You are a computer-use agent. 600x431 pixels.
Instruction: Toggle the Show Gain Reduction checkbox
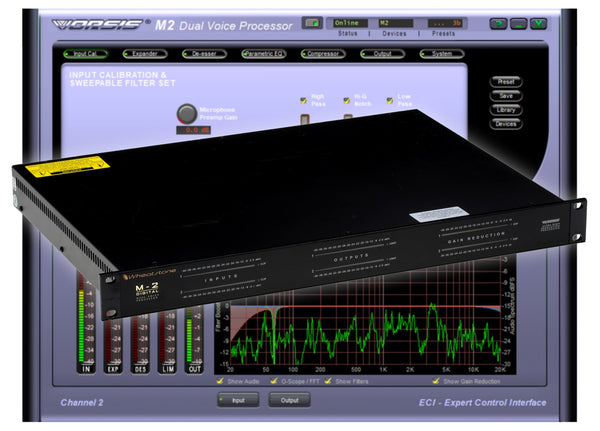pos(436,381)
